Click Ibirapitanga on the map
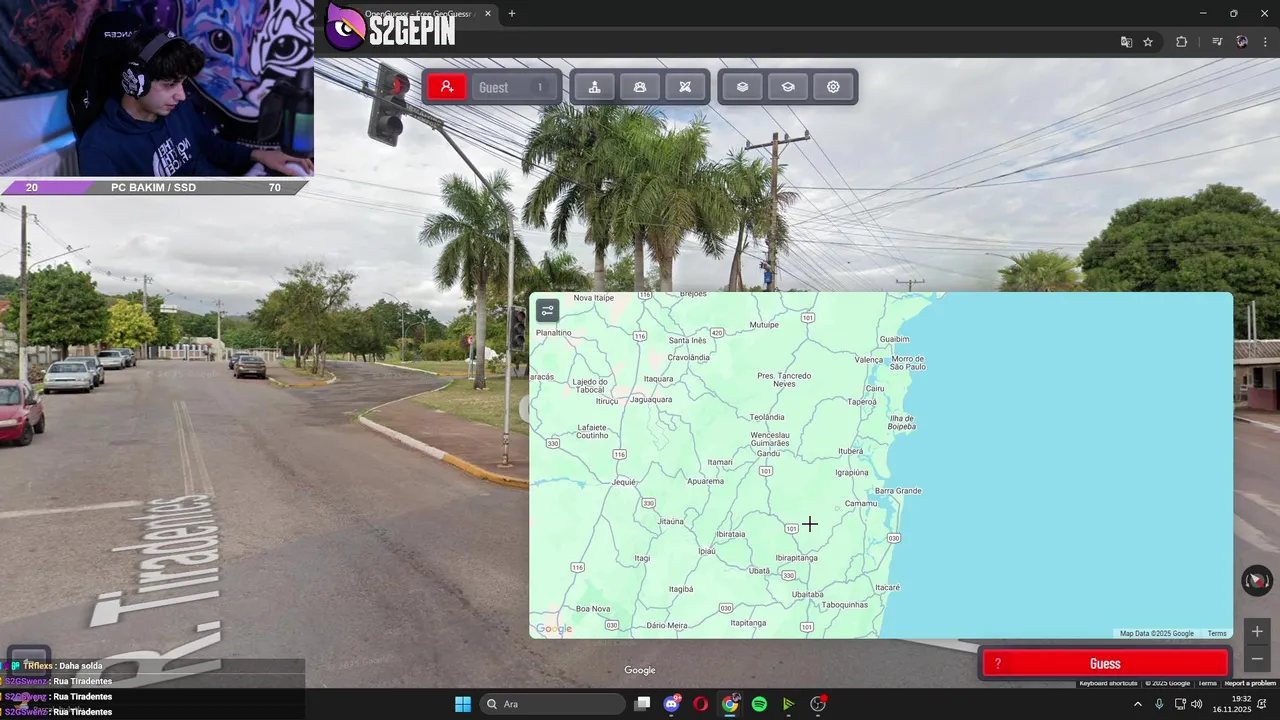The image size is (1280, 720). [x=796, y=558]
